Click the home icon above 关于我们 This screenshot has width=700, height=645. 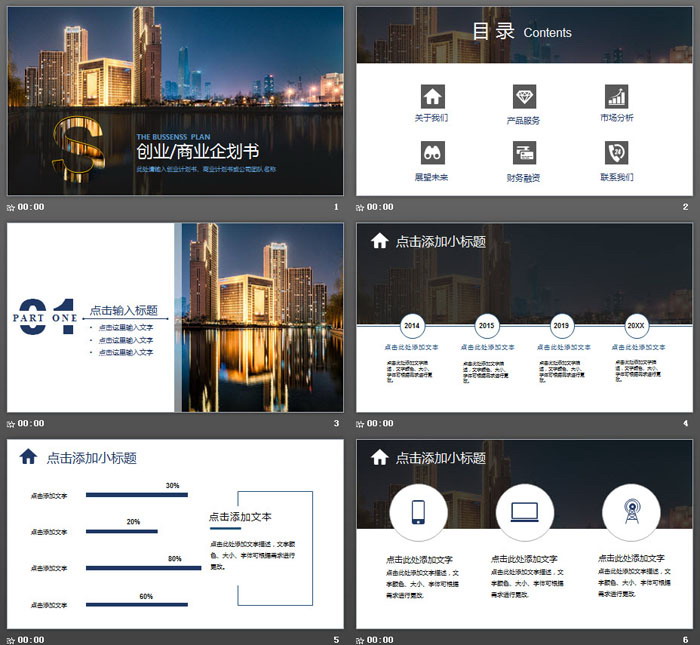tap(432, 96)
